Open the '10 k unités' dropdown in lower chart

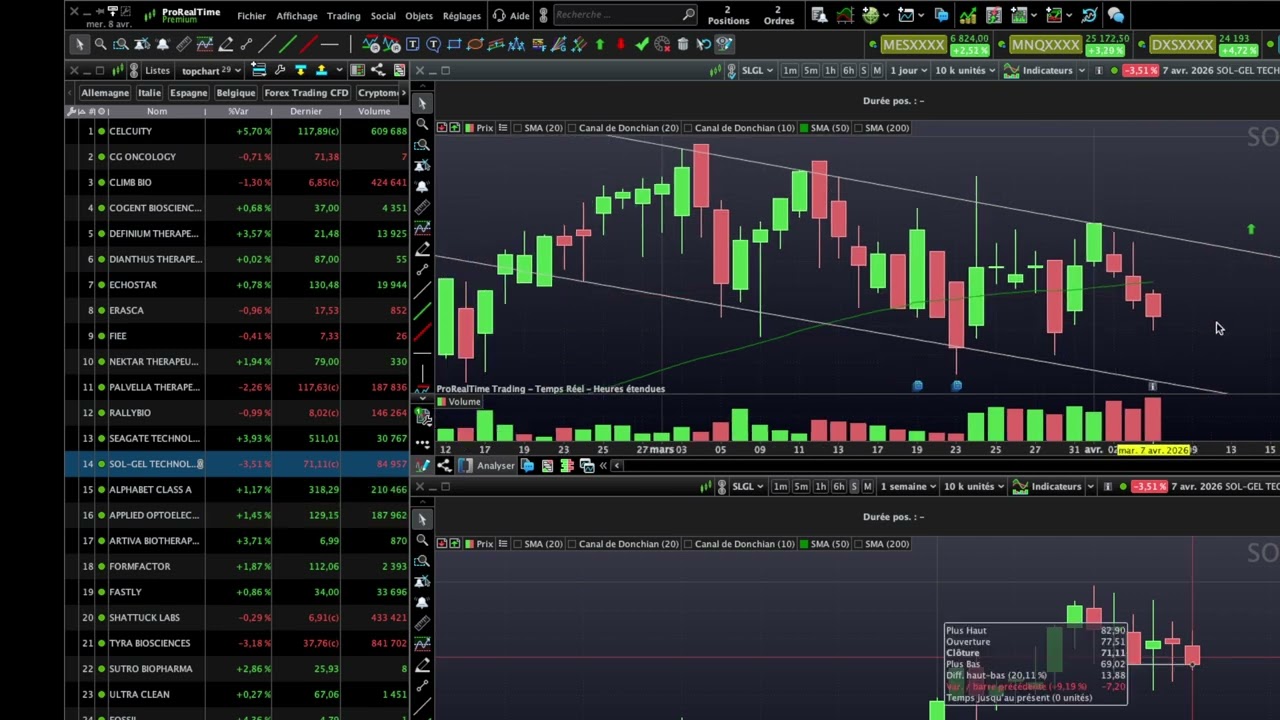[974, 486]
